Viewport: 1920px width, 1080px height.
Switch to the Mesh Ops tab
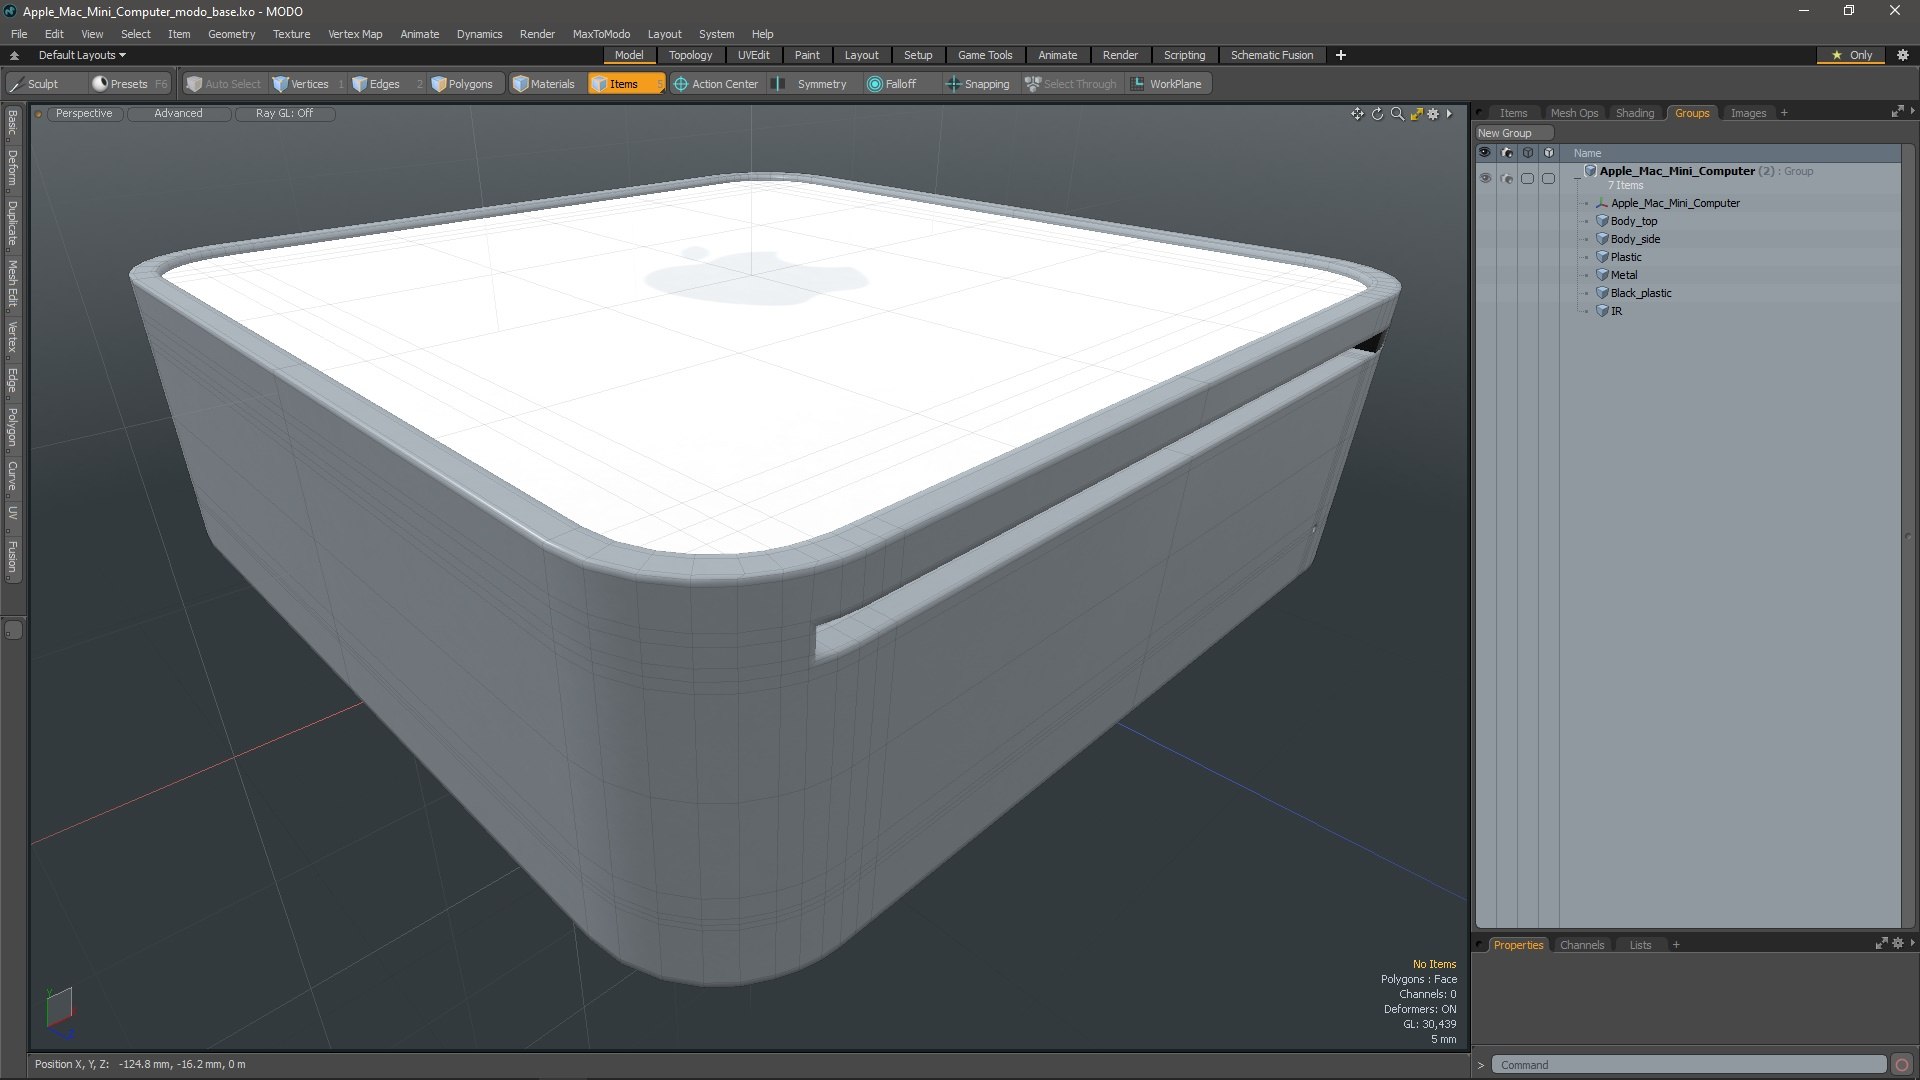[1574, 113]
